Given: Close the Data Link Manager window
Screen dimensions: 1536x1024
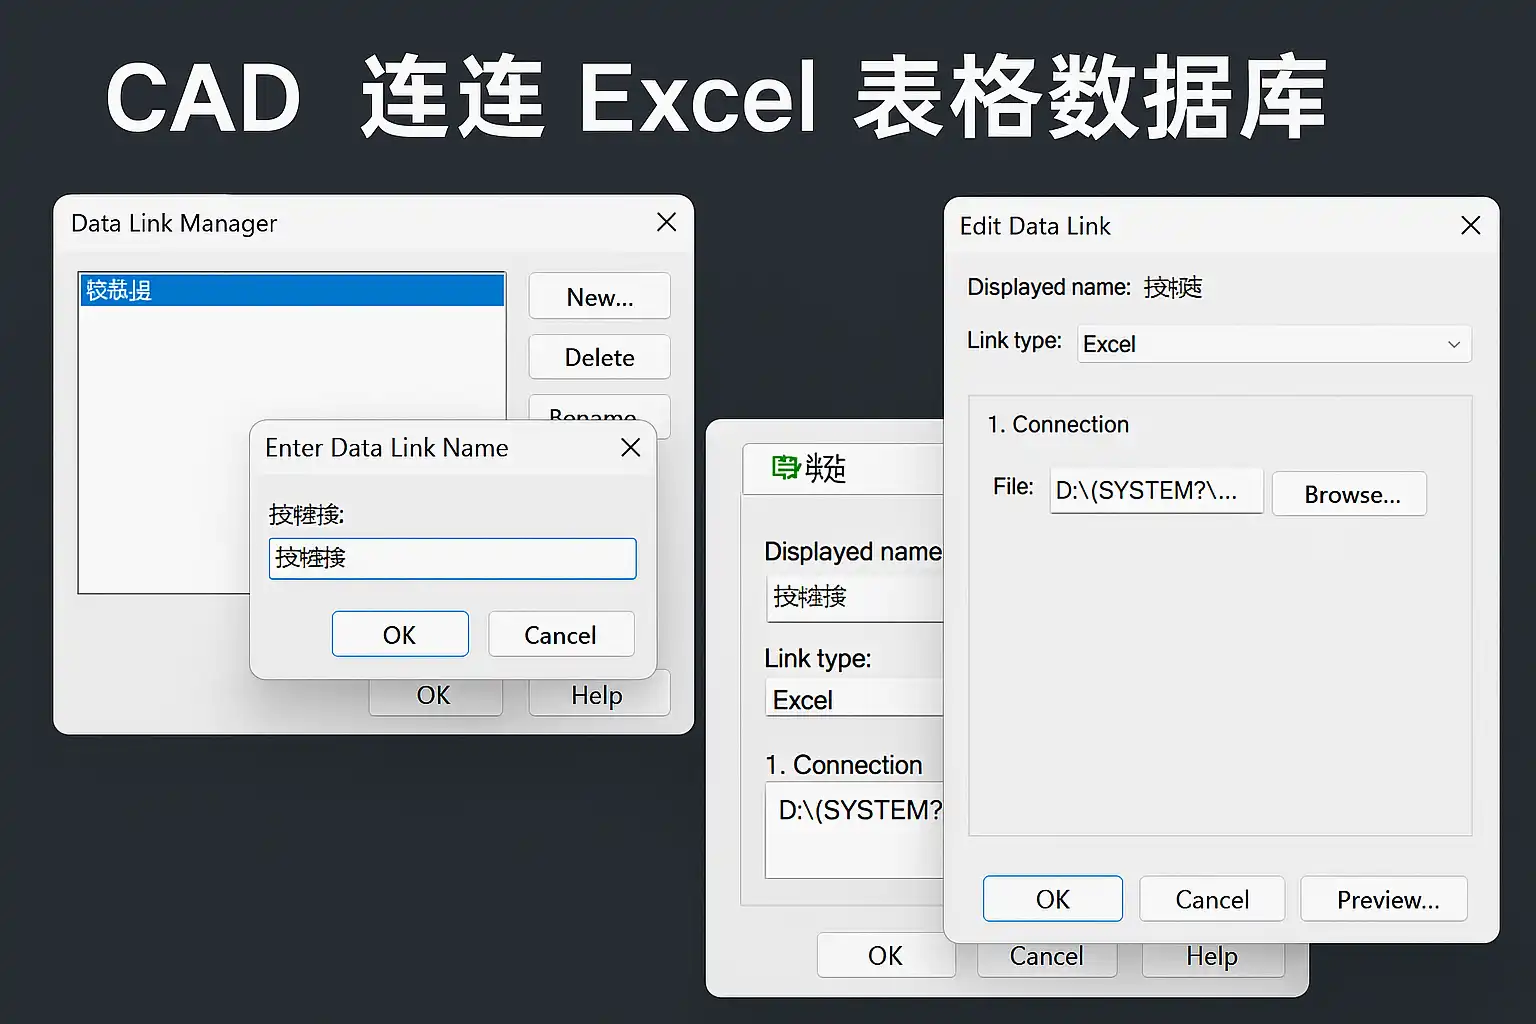Looking at the screenshot, I should 666,222.
